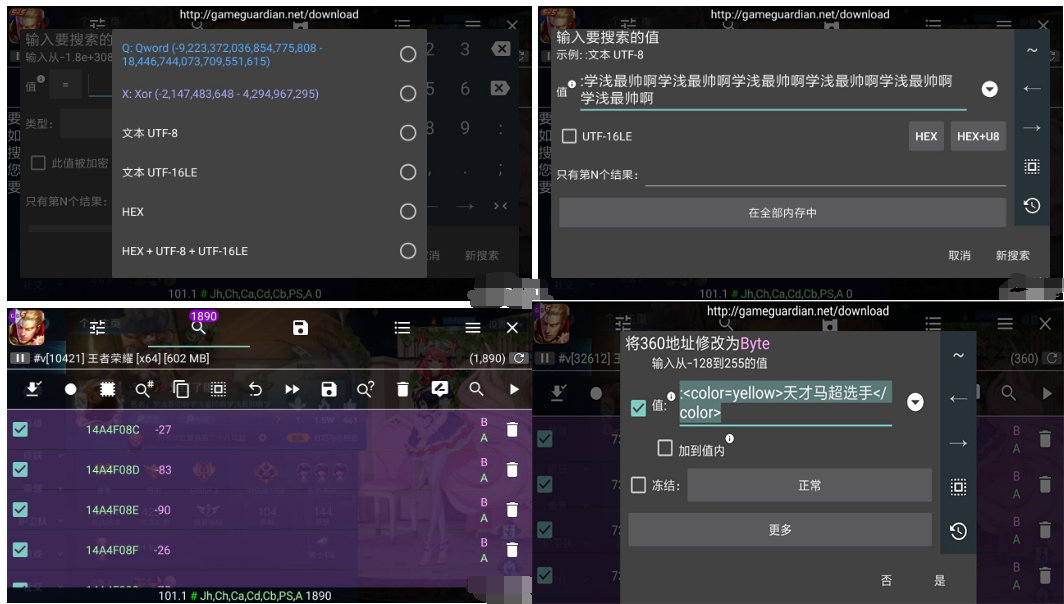Click the 更多 button in Byte dialog

780,529
